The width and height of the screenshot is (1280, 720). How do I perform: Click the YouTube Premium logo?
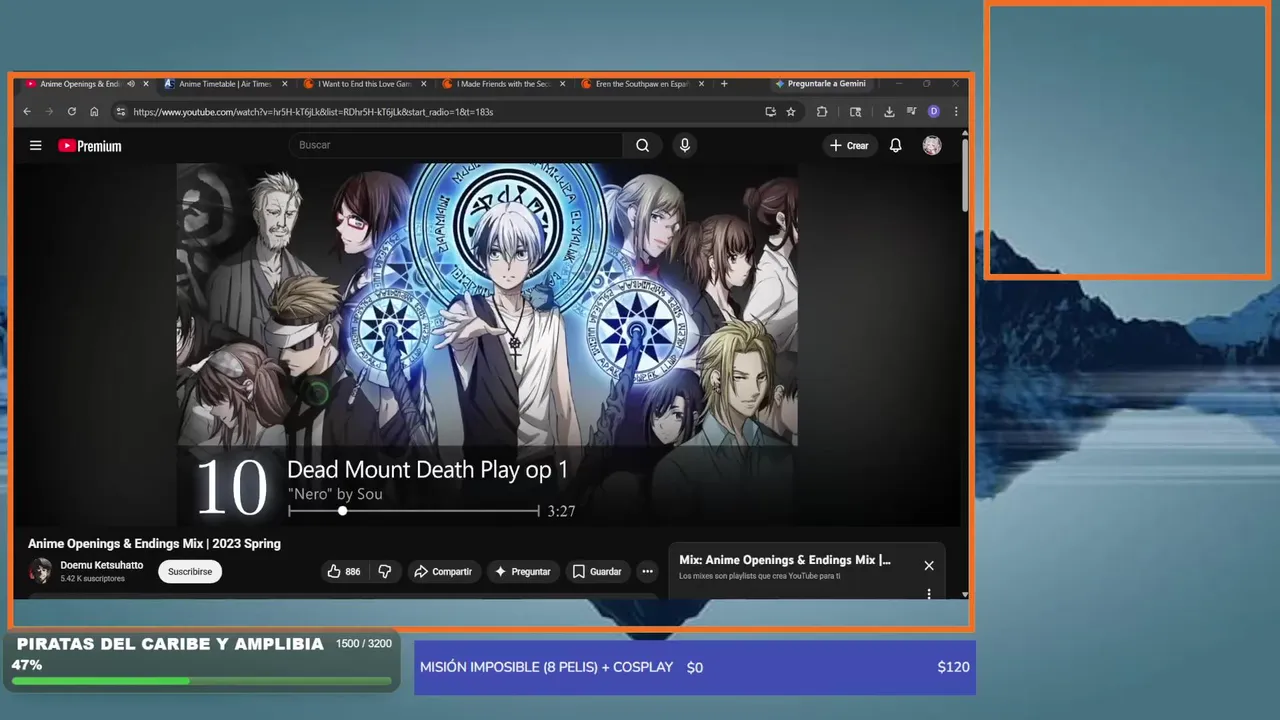pos(89,146)
